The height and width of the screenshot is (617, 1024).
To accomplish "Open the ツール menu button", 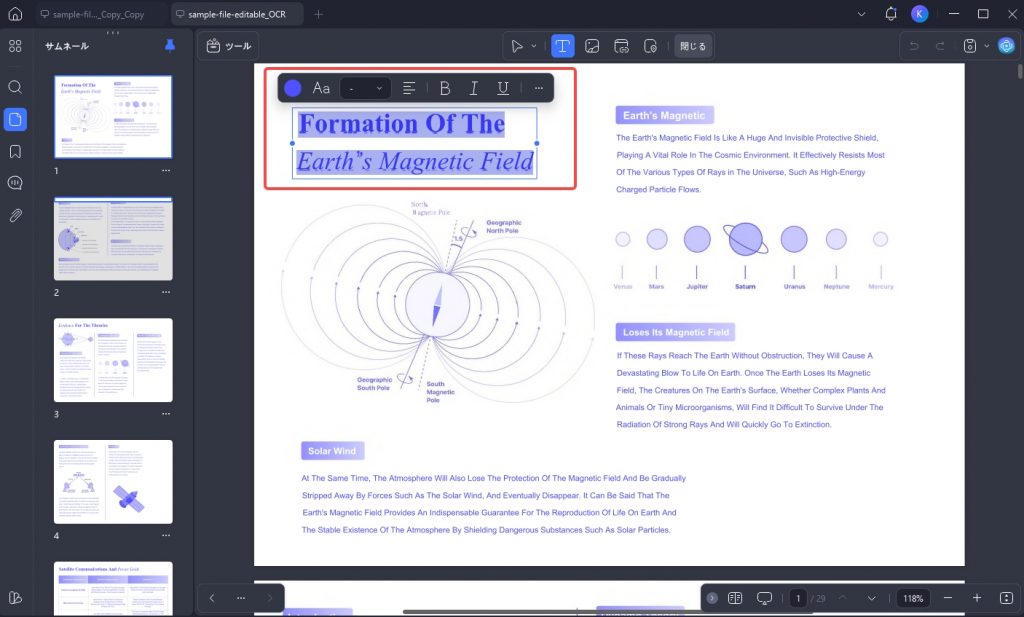I will (x=229, y=46).
